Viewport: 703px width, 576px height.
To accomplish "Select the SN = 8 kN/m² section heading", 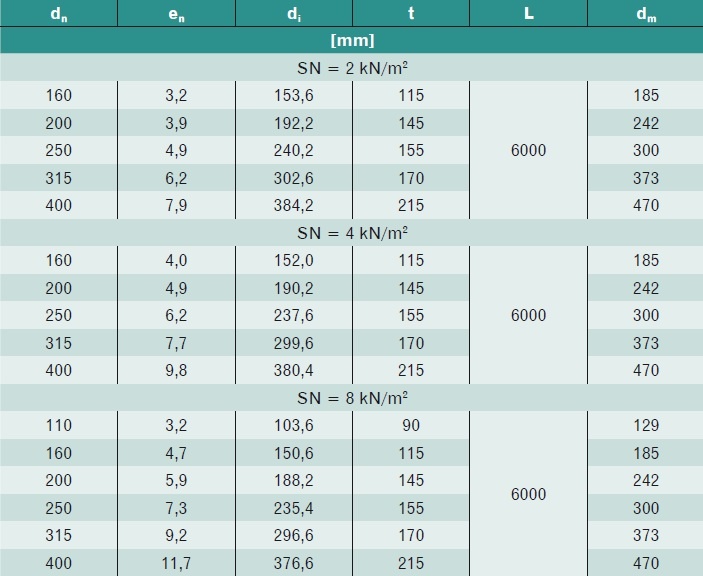I will pos(352,398).
